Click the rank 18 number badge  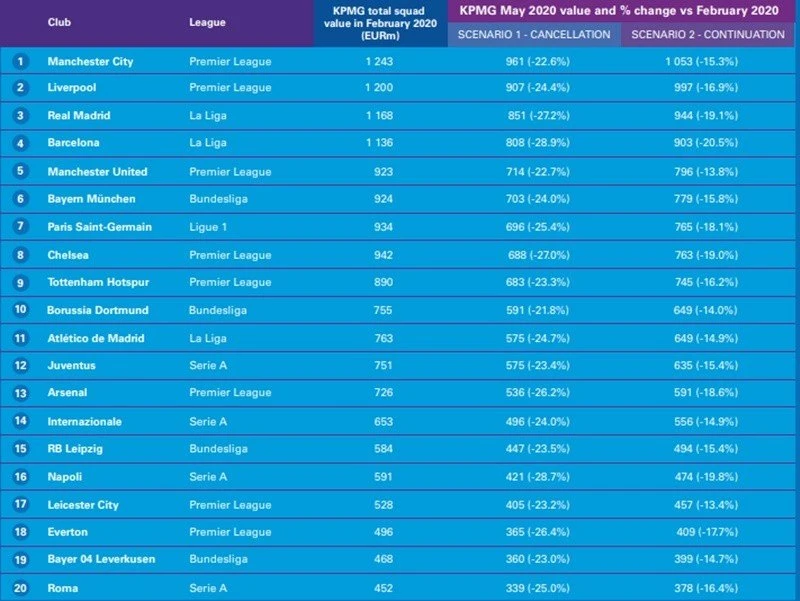(19, 532)
